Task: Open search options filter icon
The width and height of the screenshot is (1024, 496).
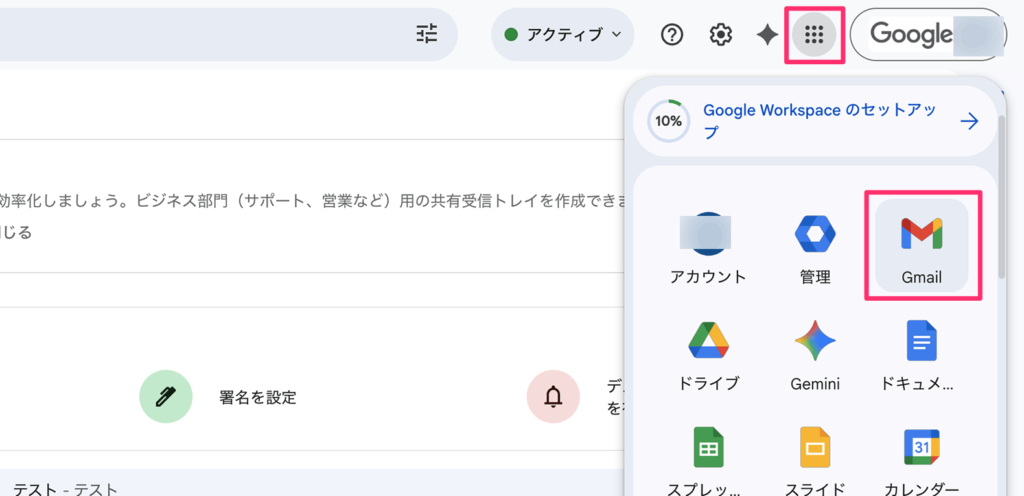Action: point(427,34)
